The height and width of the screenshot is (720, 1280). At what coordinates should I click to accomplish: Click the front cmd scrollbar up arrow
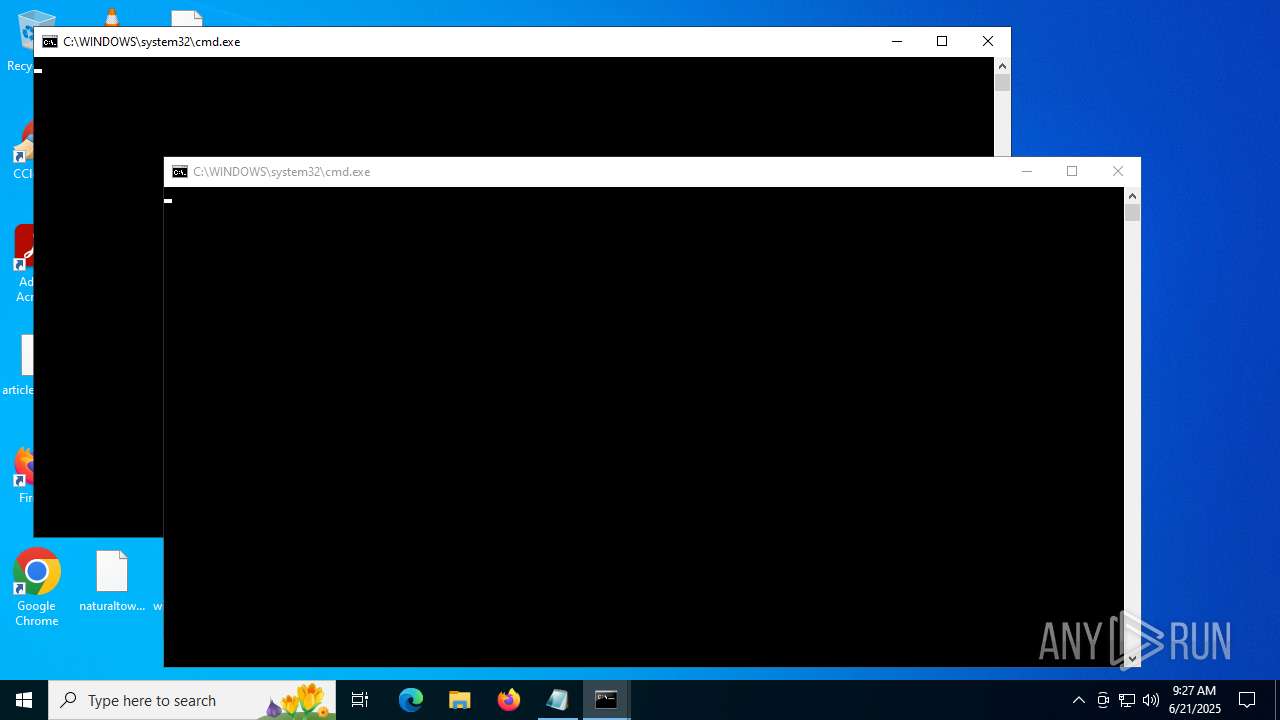(x=1132, y=196)
